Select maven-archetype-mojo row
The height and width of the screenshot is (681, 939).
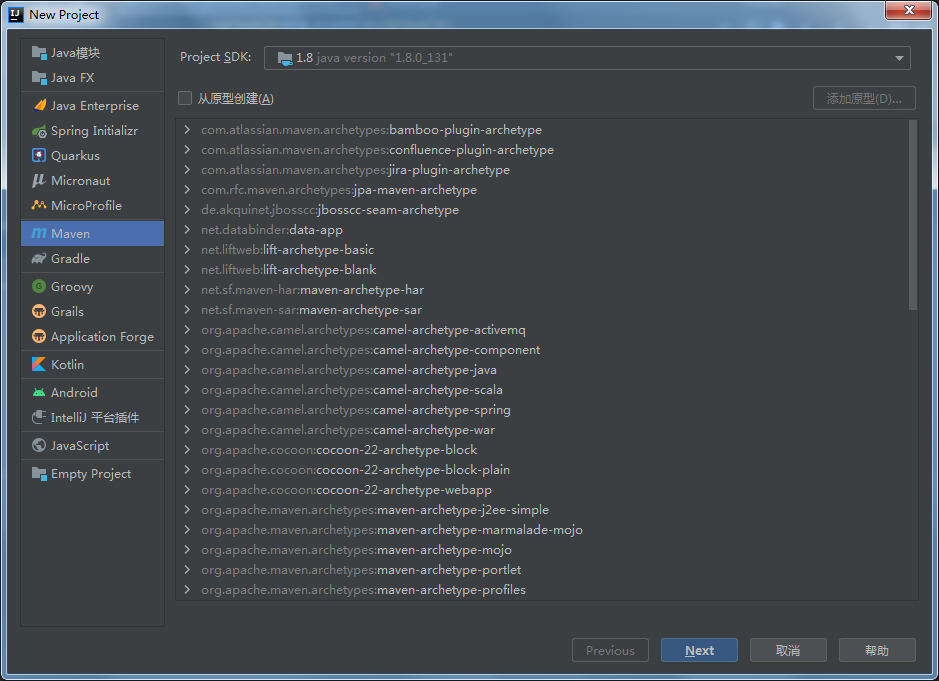tap(542, 550)
